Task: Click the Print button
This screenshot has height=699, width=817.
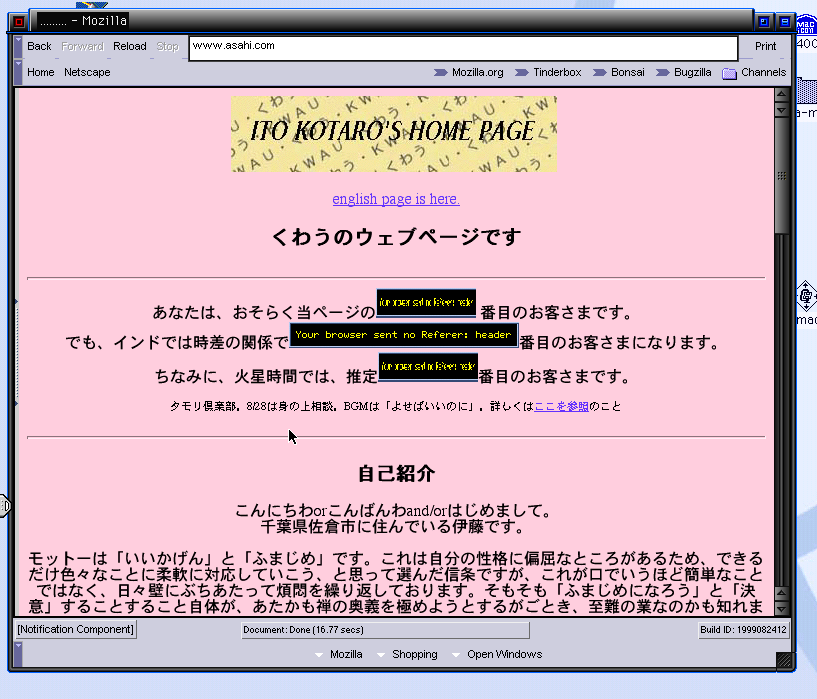Action: point(765,46)
